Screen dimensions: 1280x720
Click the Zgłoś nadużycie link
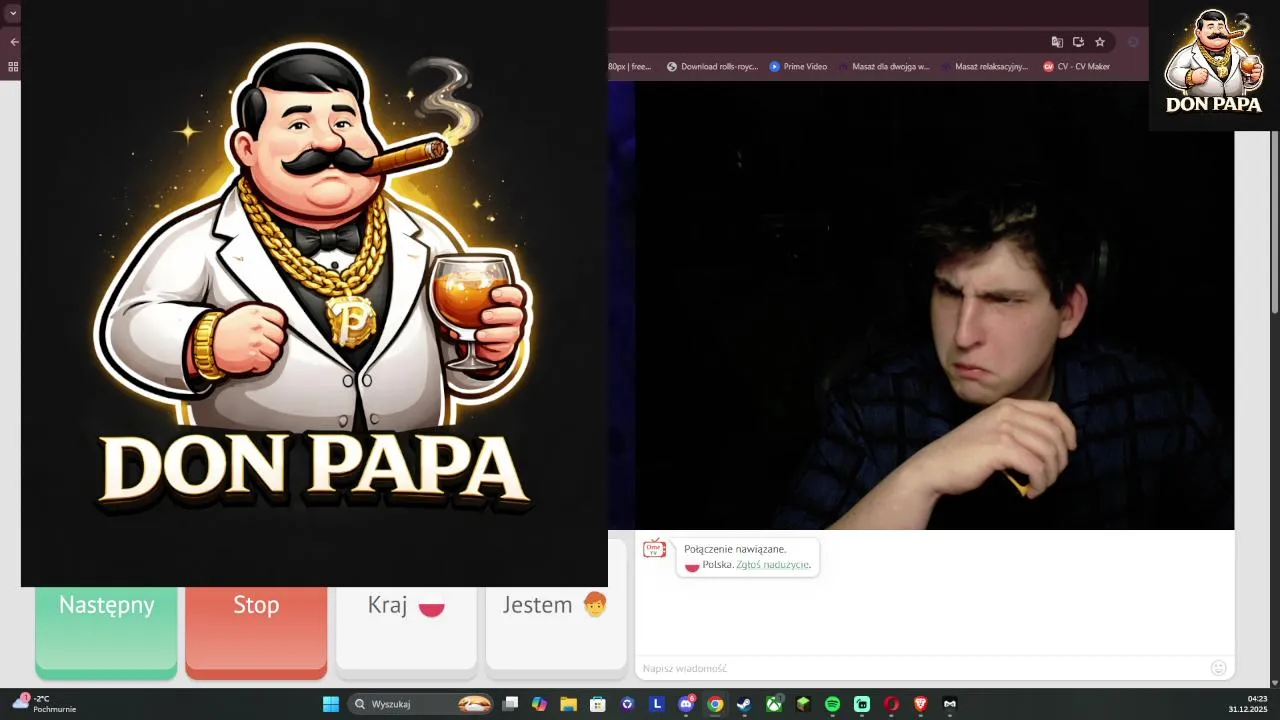point(772,565)
